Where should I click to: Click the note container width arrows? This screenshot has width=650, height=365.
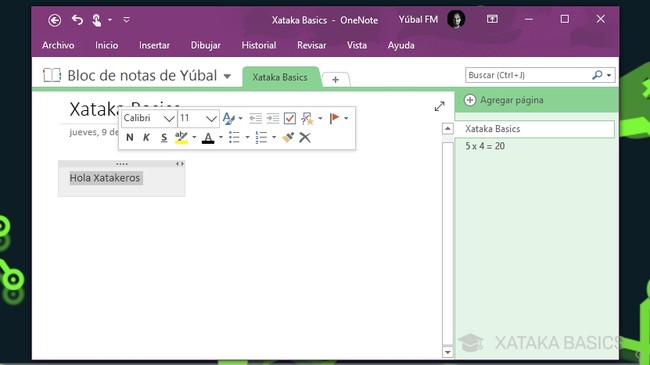coord(179,164)
